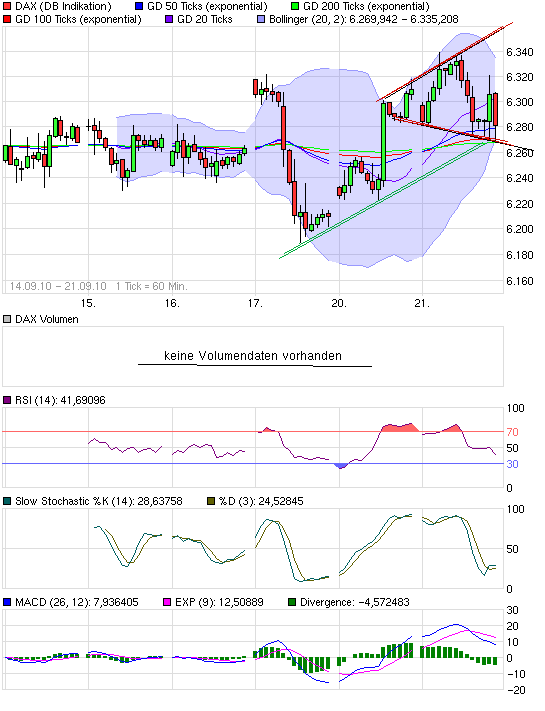Click the green Divergence legend swatch
The width and height of the screenshot is (545, 711).
click(x=292, y=602)
